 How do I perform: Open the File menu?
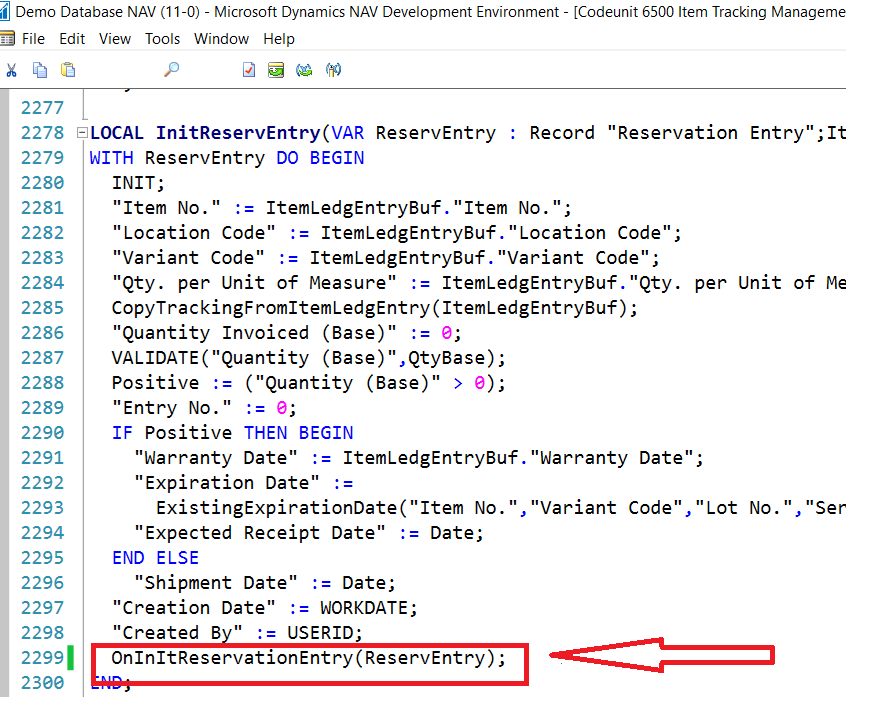click(33, 39)
